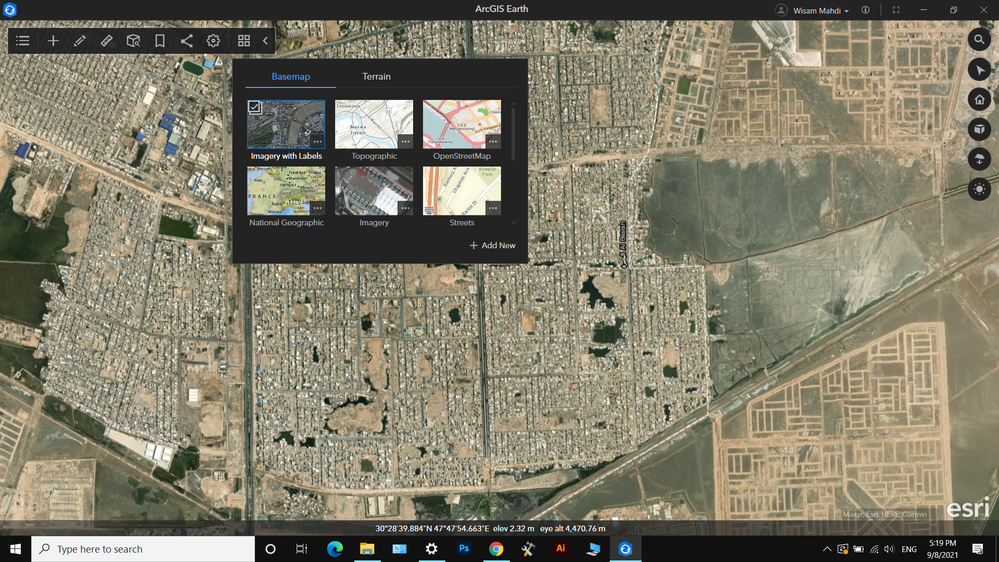Click the 'eye alt 4,470.76 m' text
999x562 pixels.
coord(573,528)
